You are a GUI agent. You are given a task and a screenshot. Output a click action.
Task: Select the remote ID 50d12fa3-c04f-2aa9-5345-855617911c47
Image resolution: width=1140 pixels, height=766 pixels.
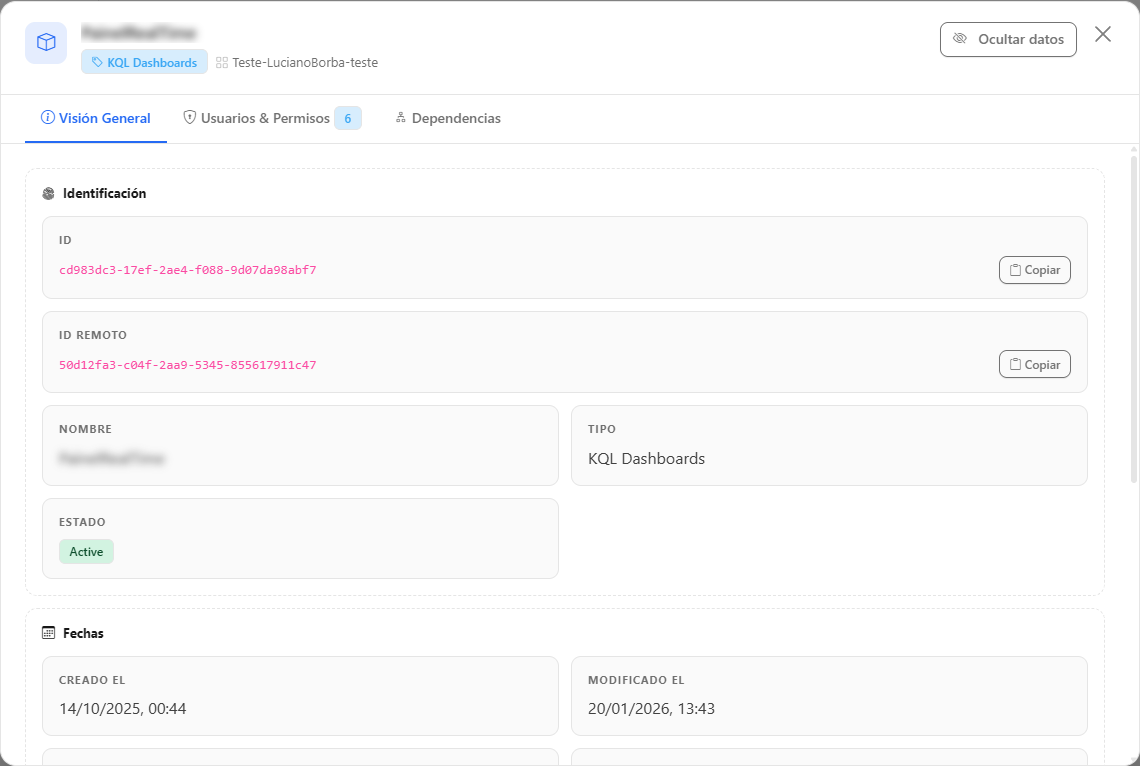tap(188, 365)
